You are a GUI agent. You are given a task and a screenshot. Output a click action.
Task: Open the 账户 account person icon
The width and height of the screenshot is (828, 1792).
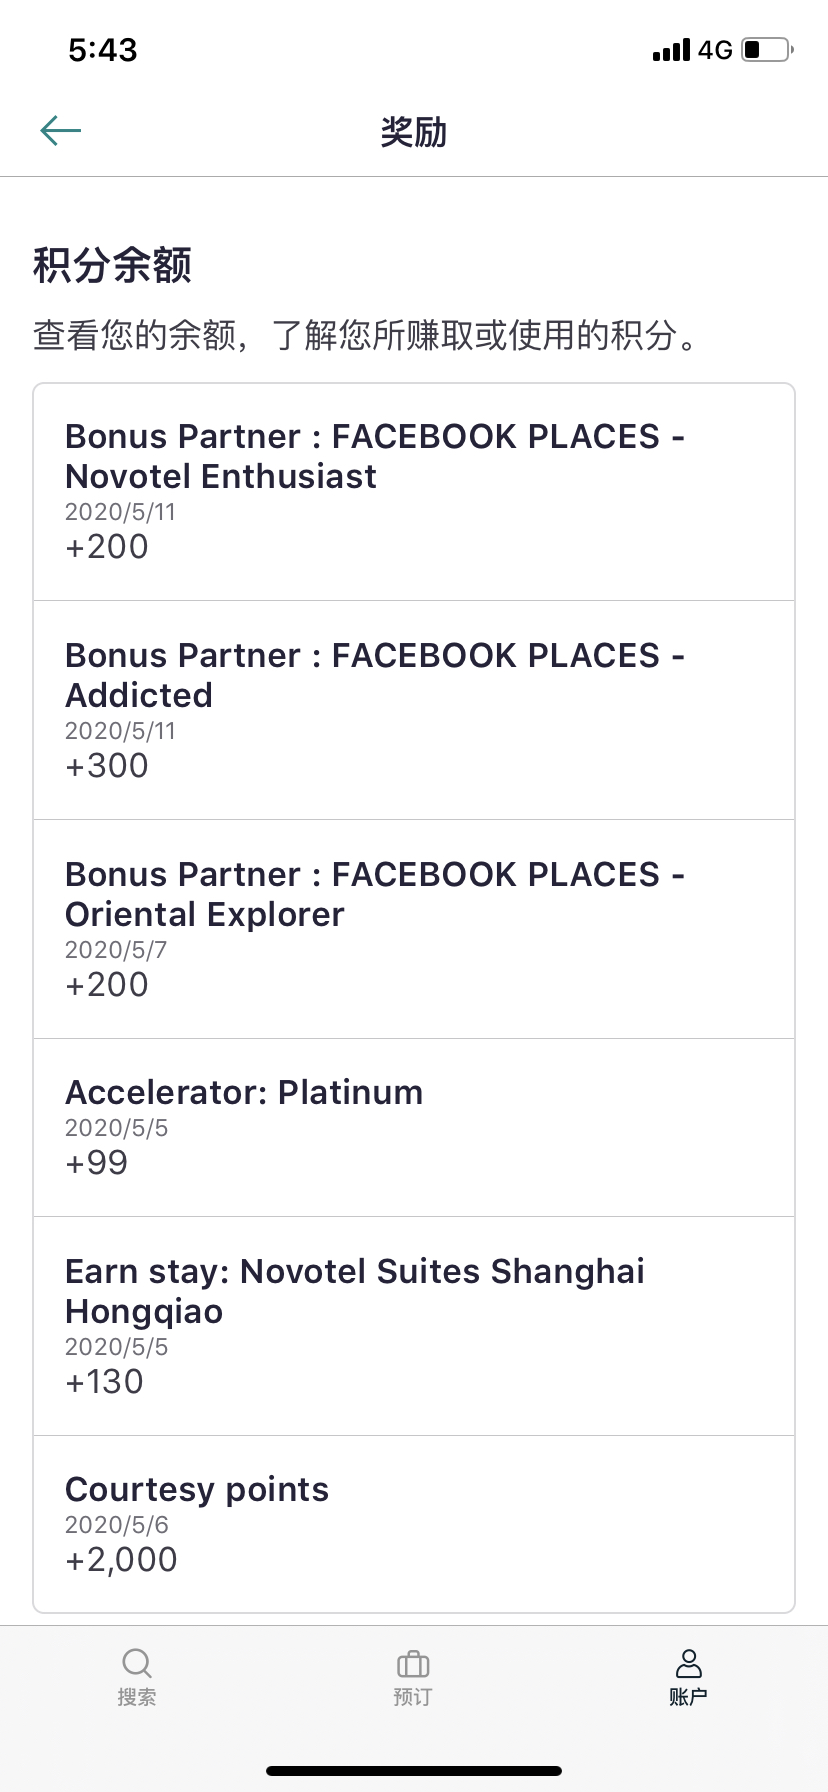(688, 1664)
